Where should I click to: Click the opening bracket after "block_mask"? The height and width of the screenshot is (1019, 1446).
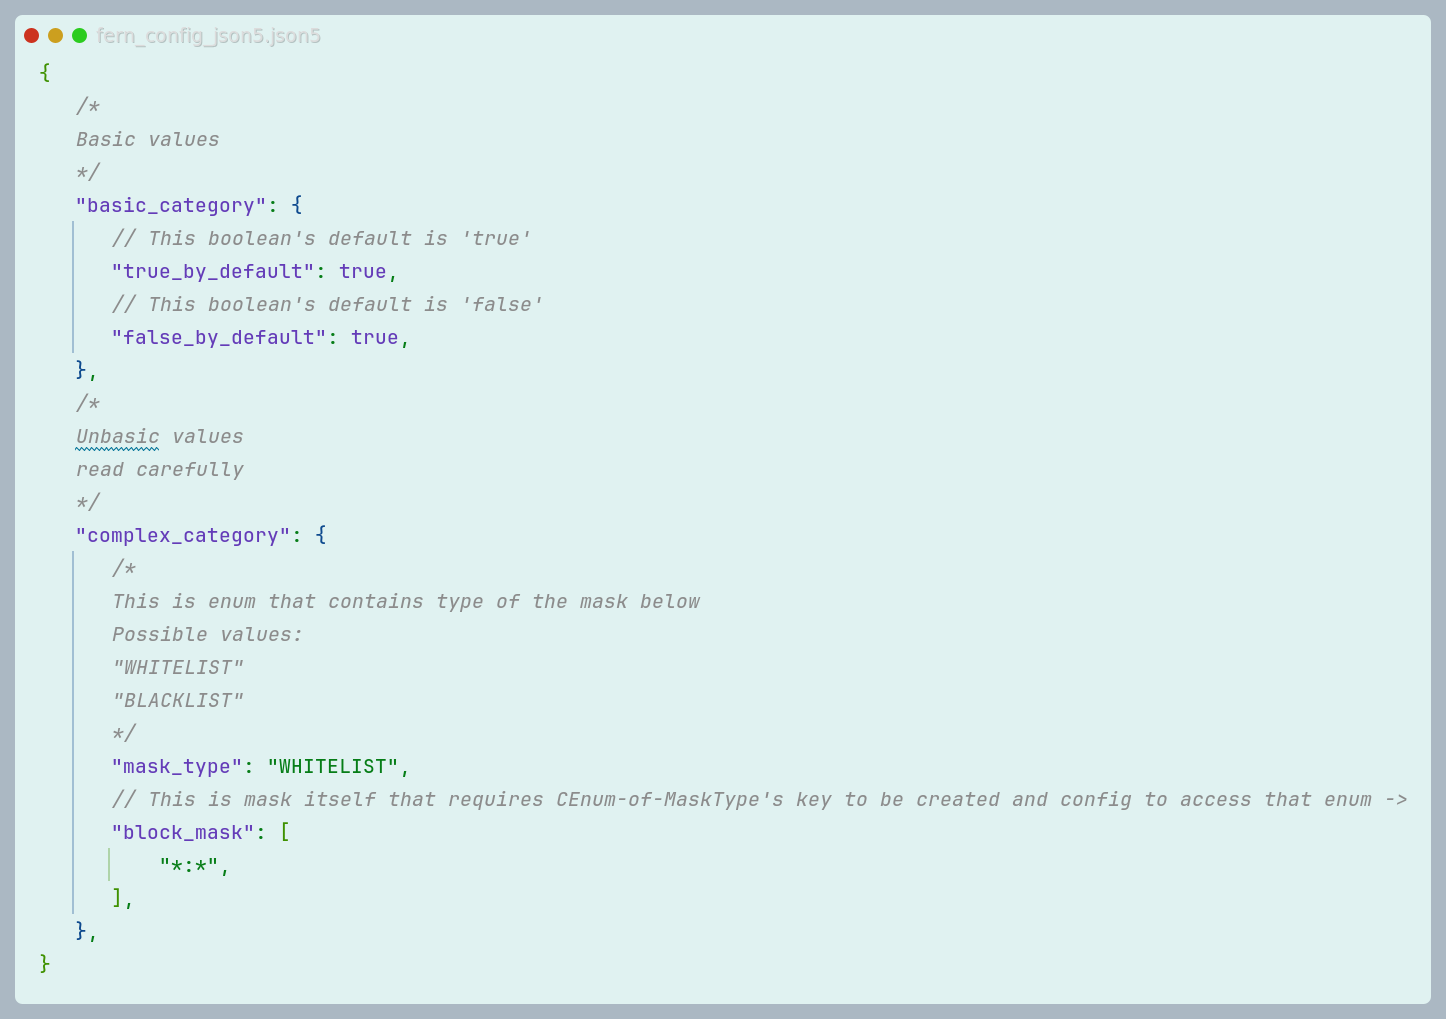pyautogui.click(x=285, y=832)
